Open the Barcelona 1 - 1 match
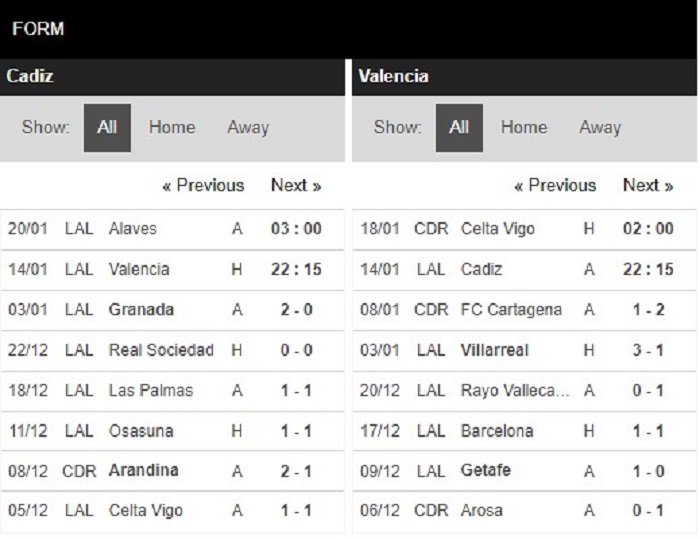Image resolution: width=700 pixels, height=539 pixels. click(524, 431)
